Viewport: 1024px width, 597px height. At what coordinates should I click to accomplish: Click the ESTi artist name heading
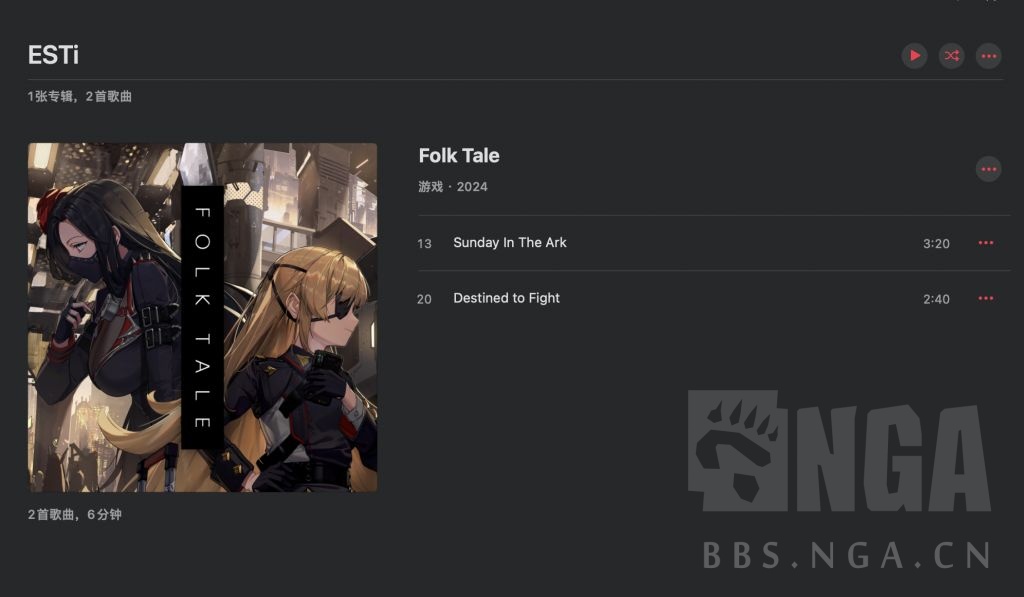54,55
